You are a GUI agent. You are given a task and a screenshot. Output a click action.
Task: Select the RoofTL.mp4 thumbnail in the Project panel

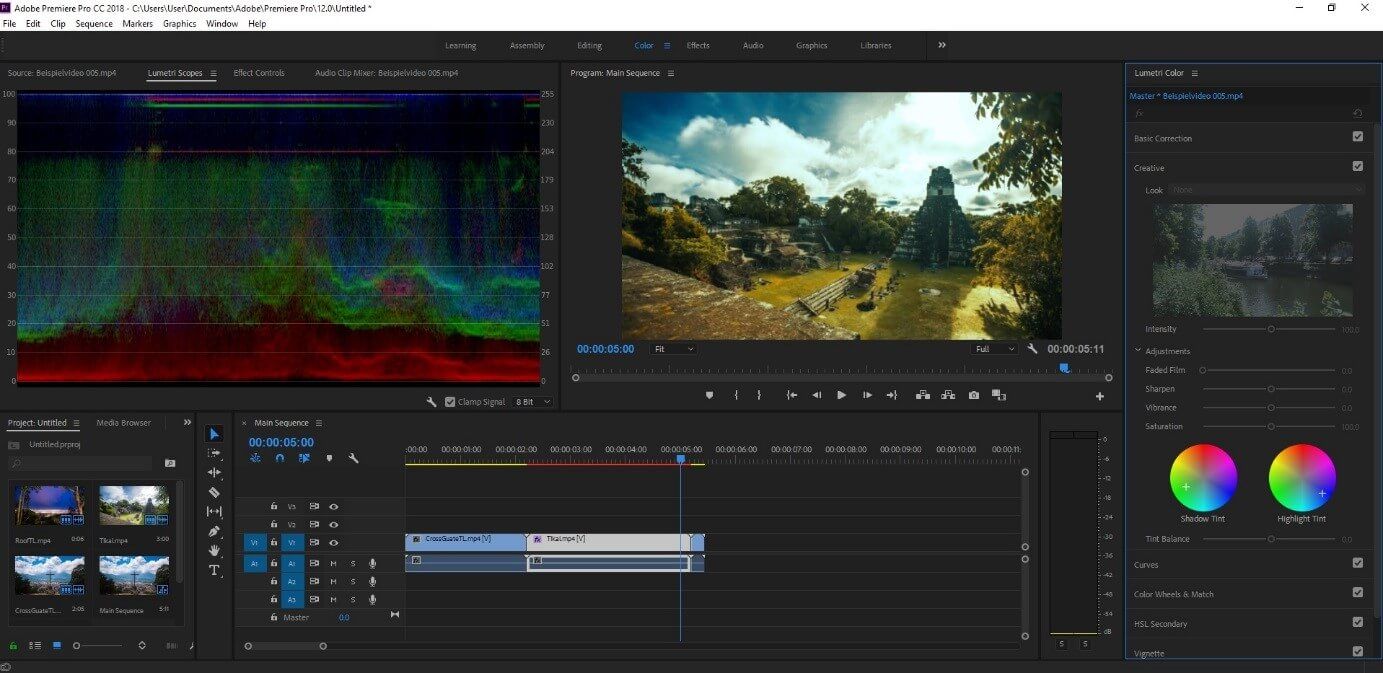48,506
